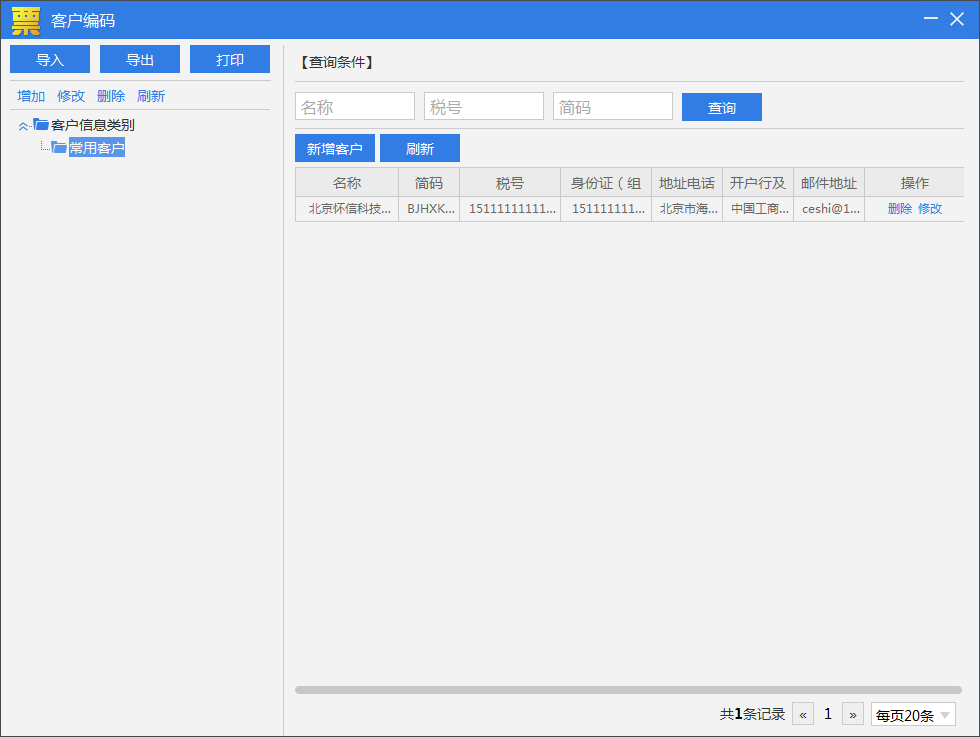
Task: Click the 151111111... ID number cell
Action: (606, 209)
